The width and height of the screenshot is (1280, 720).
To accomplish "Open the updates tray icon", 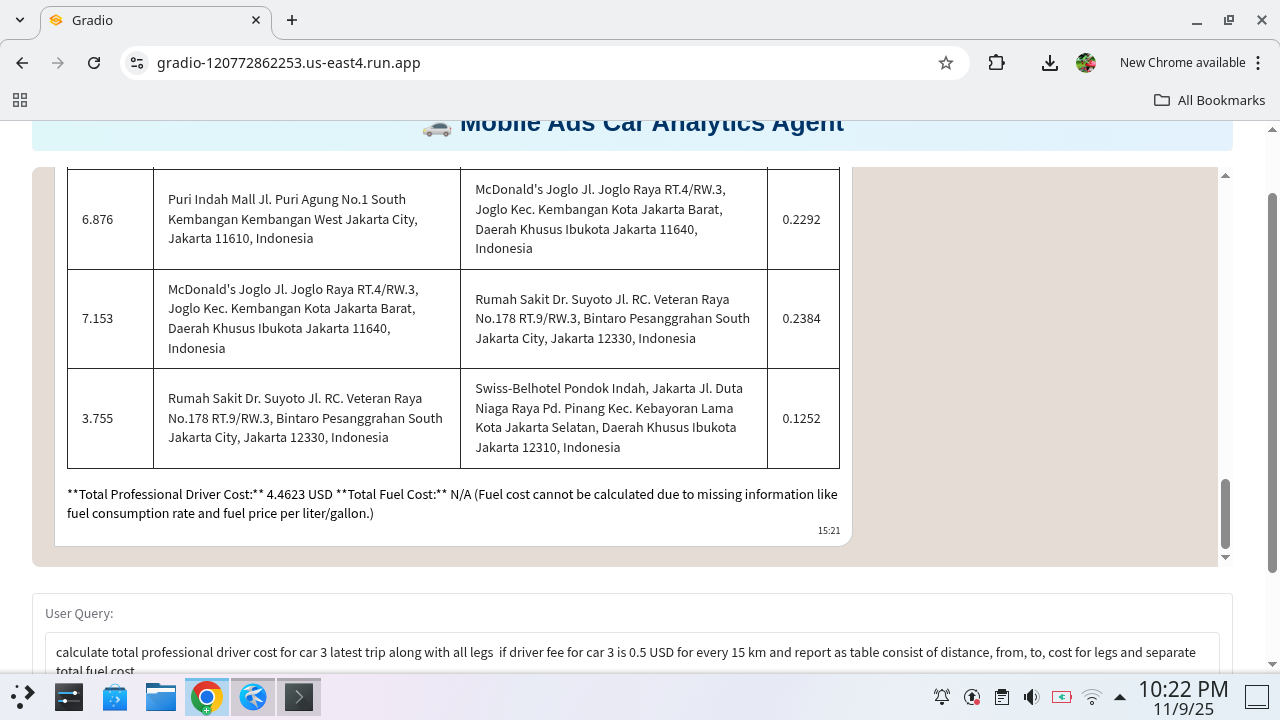I will click(x=972, y=697).
